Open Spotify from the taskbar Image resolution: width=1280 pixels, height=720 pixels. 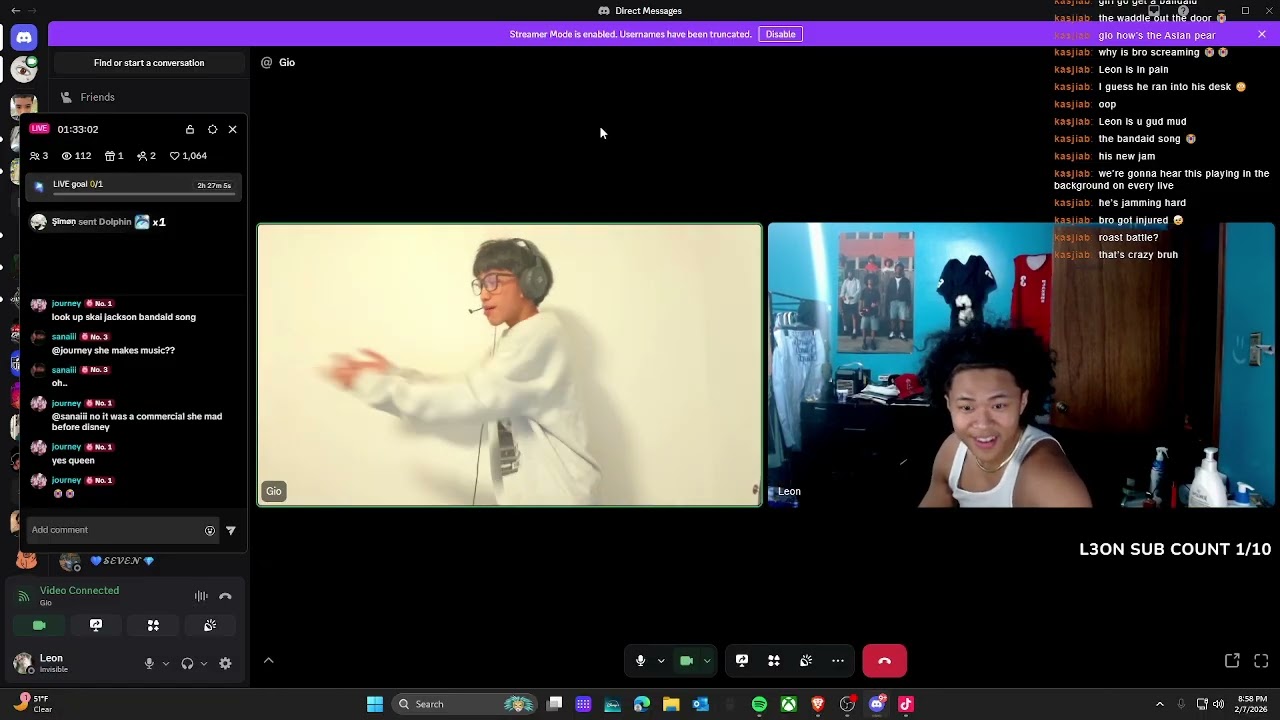pos(759,704)
